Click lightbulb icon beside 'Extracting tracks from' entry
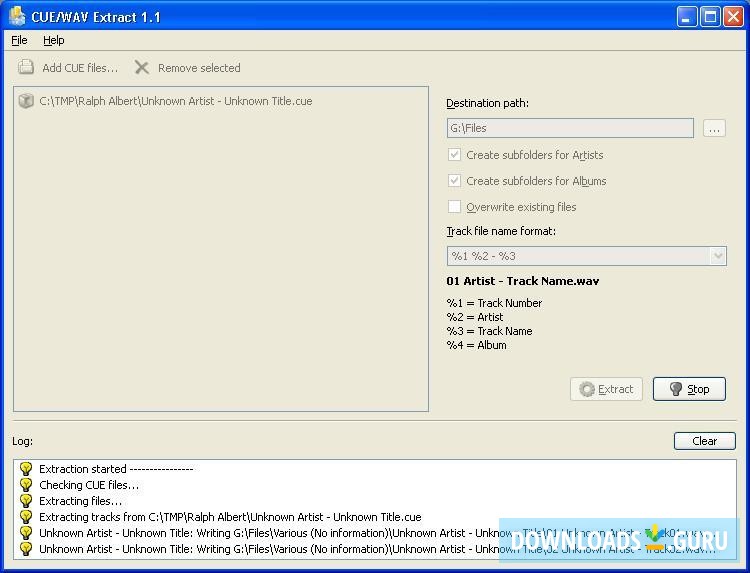Screen dimensions: 750x573 coord(26,517)
